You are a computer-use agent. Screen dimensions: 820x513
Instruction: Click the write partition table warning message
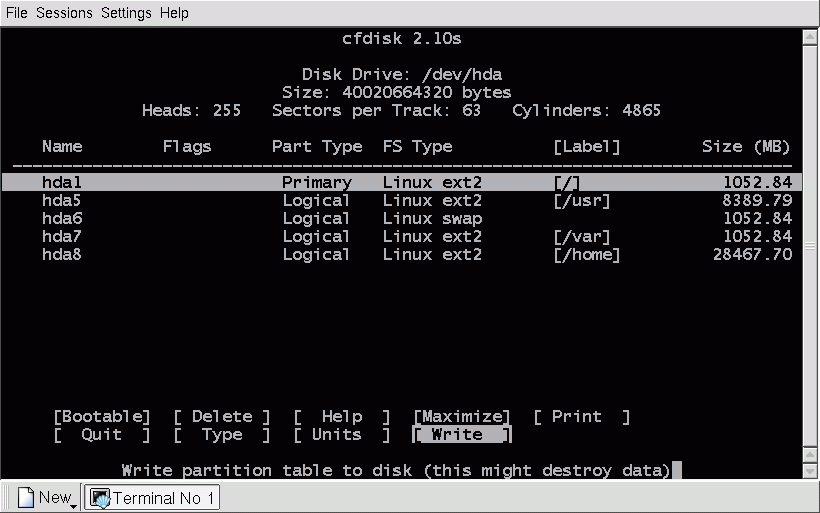(x=396, y=471)
